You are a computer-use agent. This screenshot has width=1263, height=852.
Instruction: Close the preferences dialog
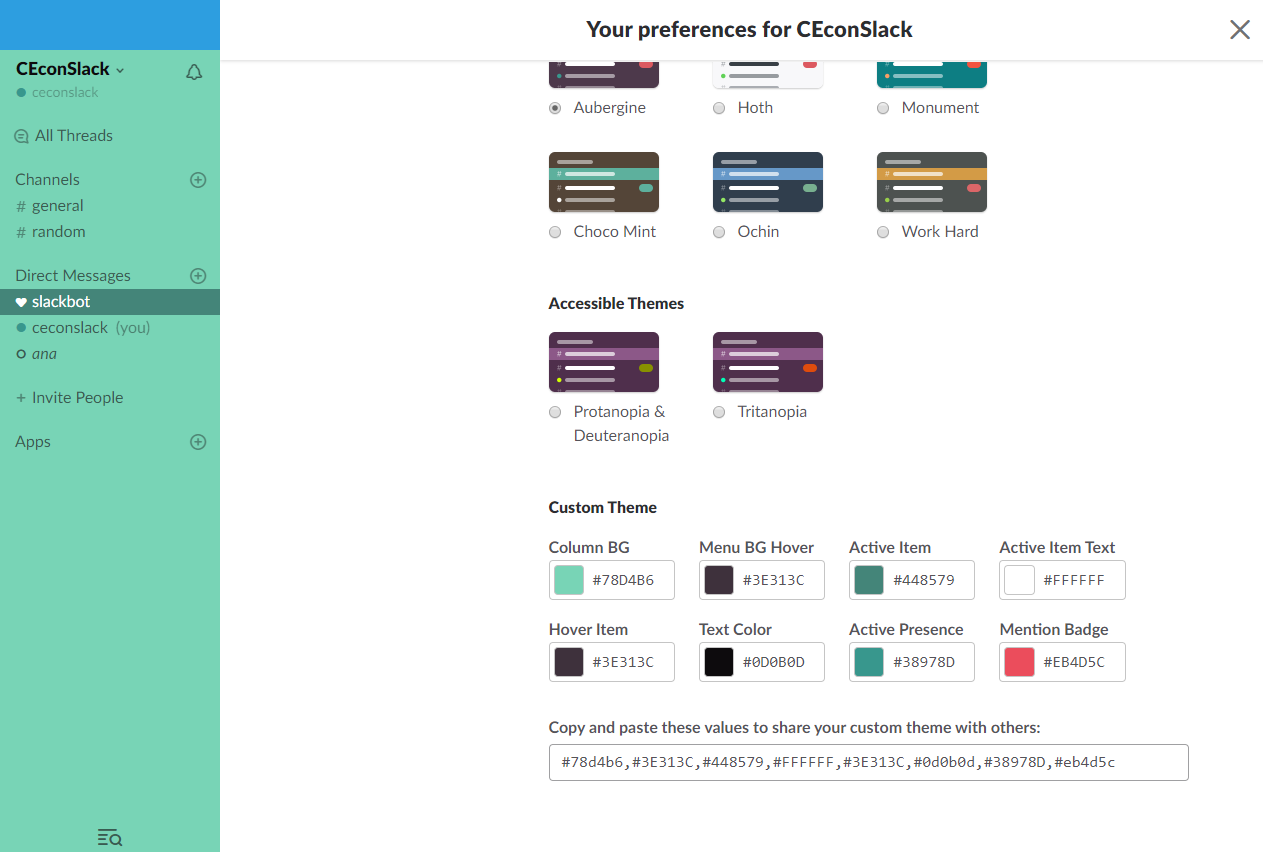(x=1240, y=30)
